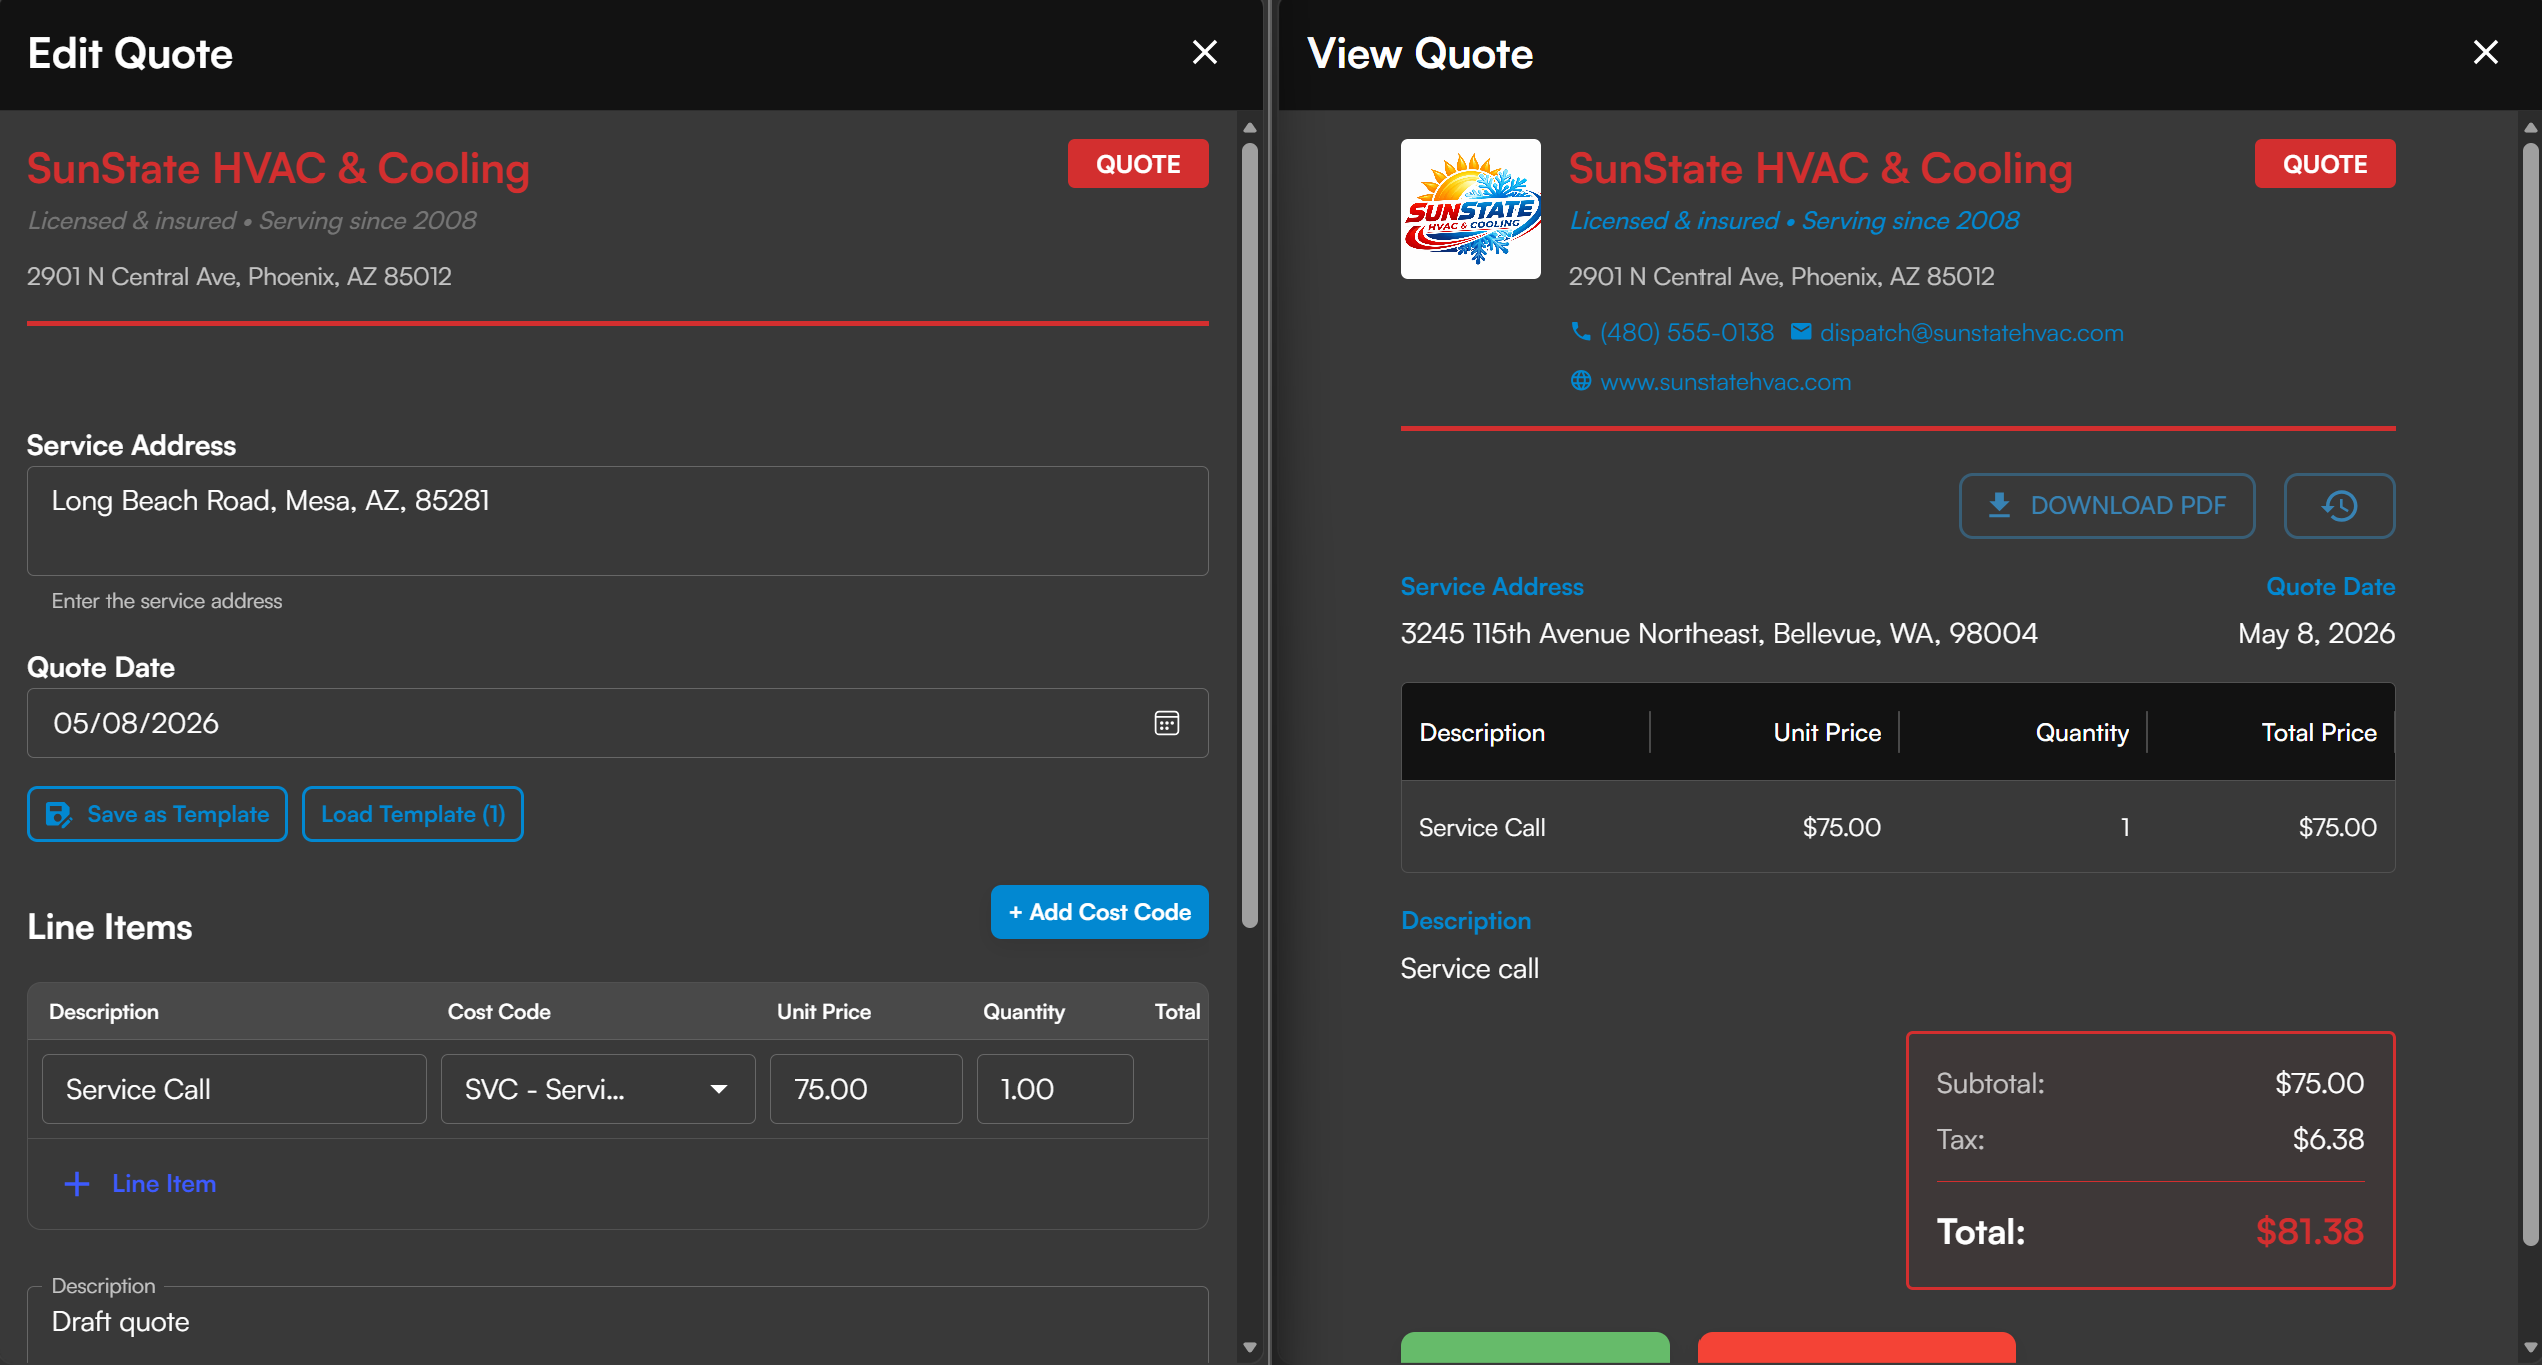2542x1365 pixels.
Task: Click the 1.00 quantity field
Action: point(1055,1089)
